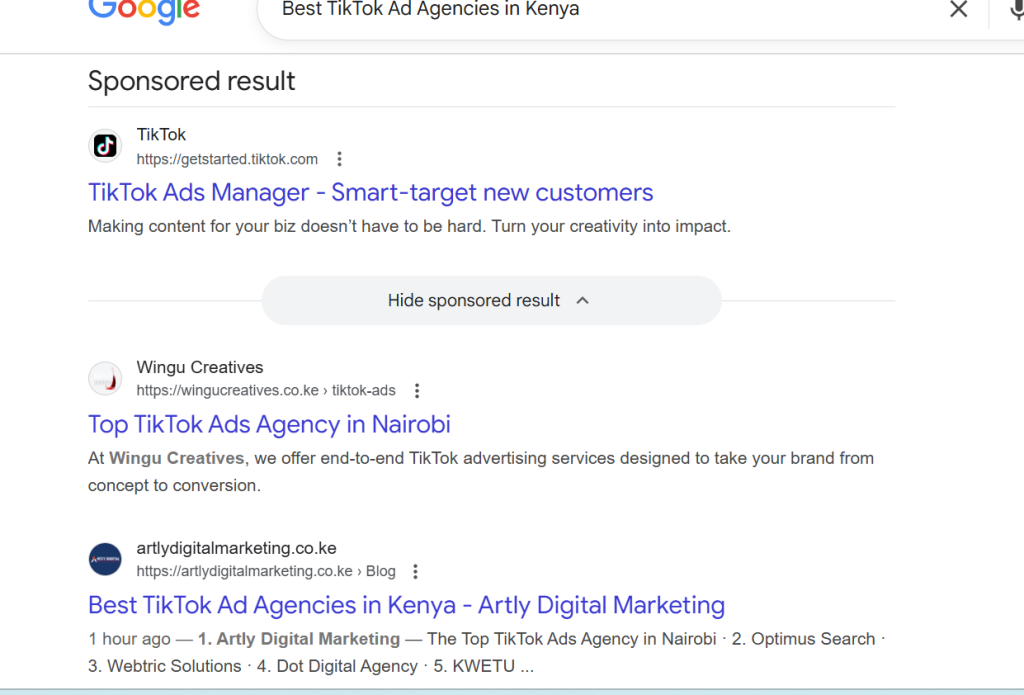Viewport: 1024px width, 695px height.
Task: Open Best TikTok Ad Agencies in Kenya link
Action: (406, 605)
